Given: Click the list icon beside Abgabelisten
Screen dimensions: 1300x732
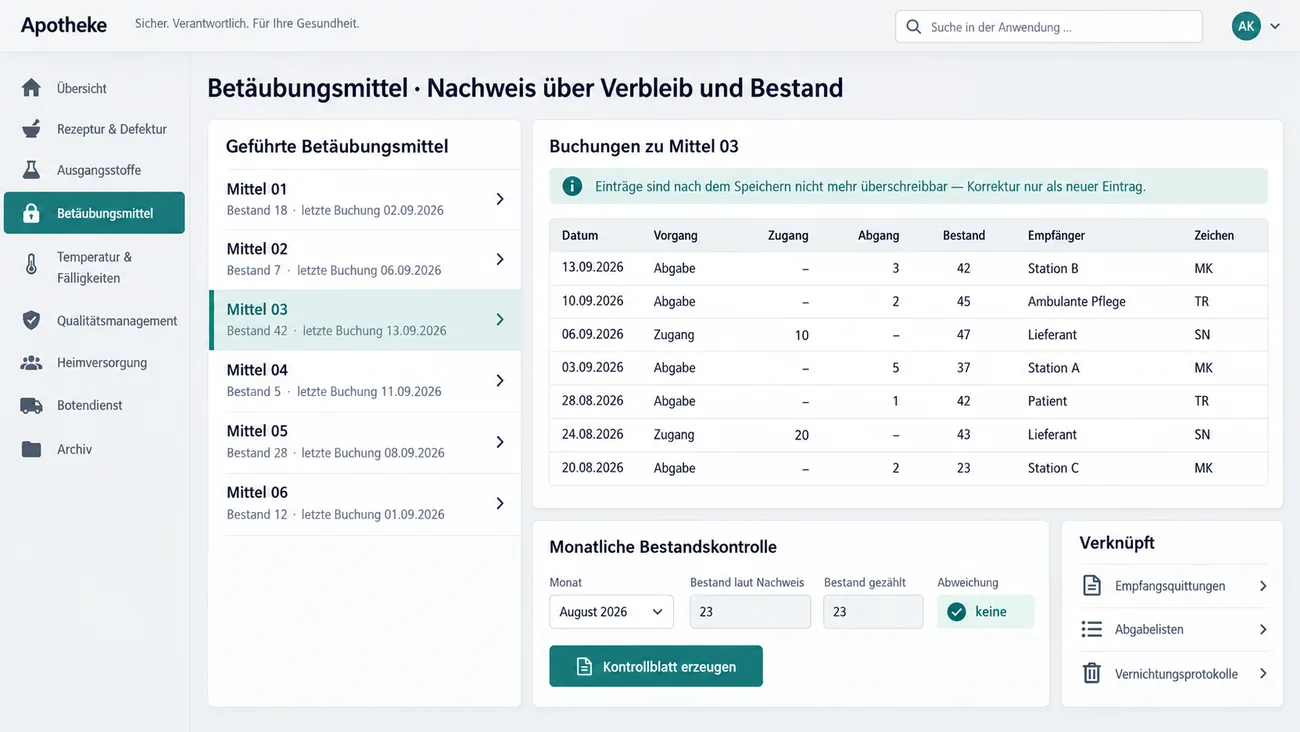Looking at the screenshot, I should click(x=1092, y=629).
